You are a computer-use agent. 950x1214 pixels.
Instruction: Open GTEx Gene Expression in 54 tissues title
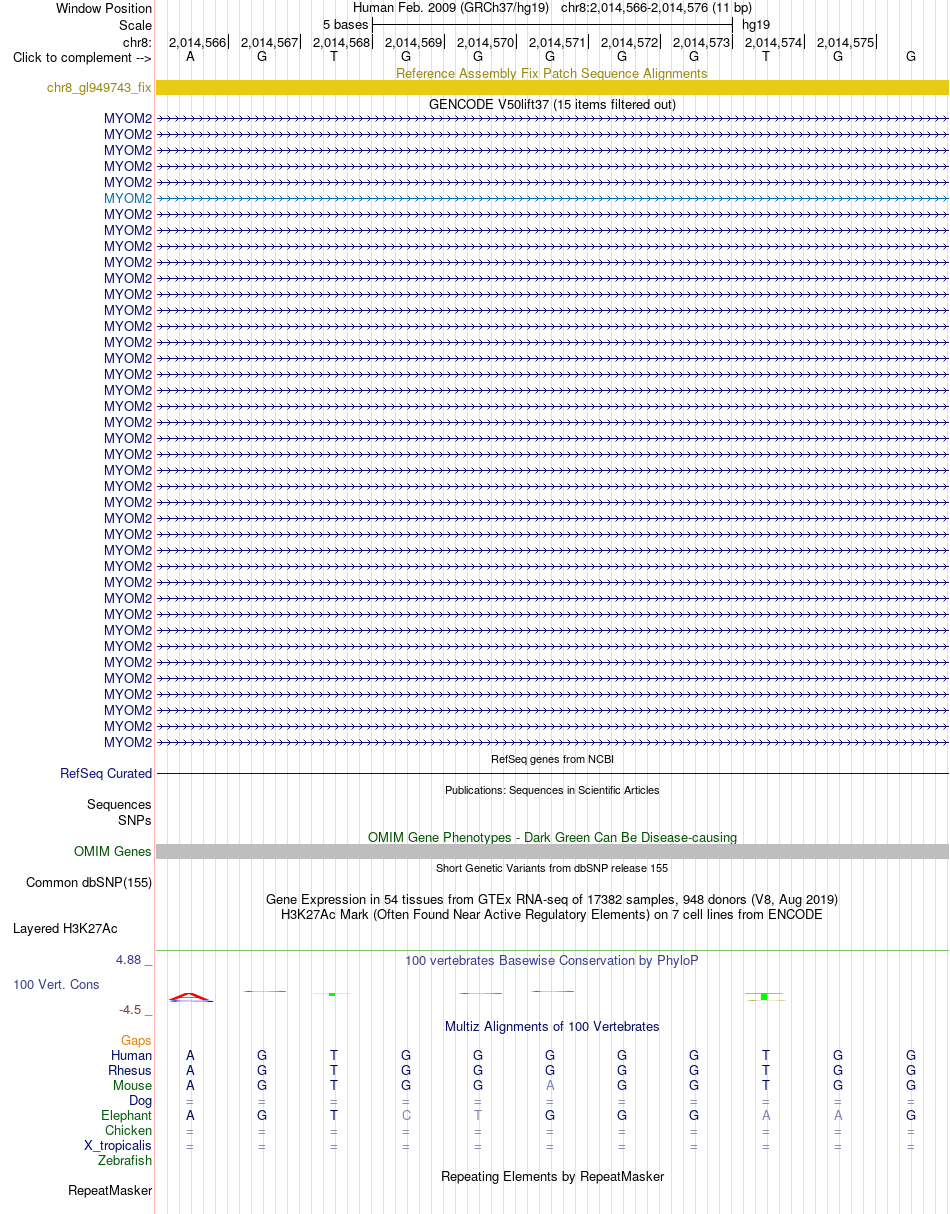552,899
